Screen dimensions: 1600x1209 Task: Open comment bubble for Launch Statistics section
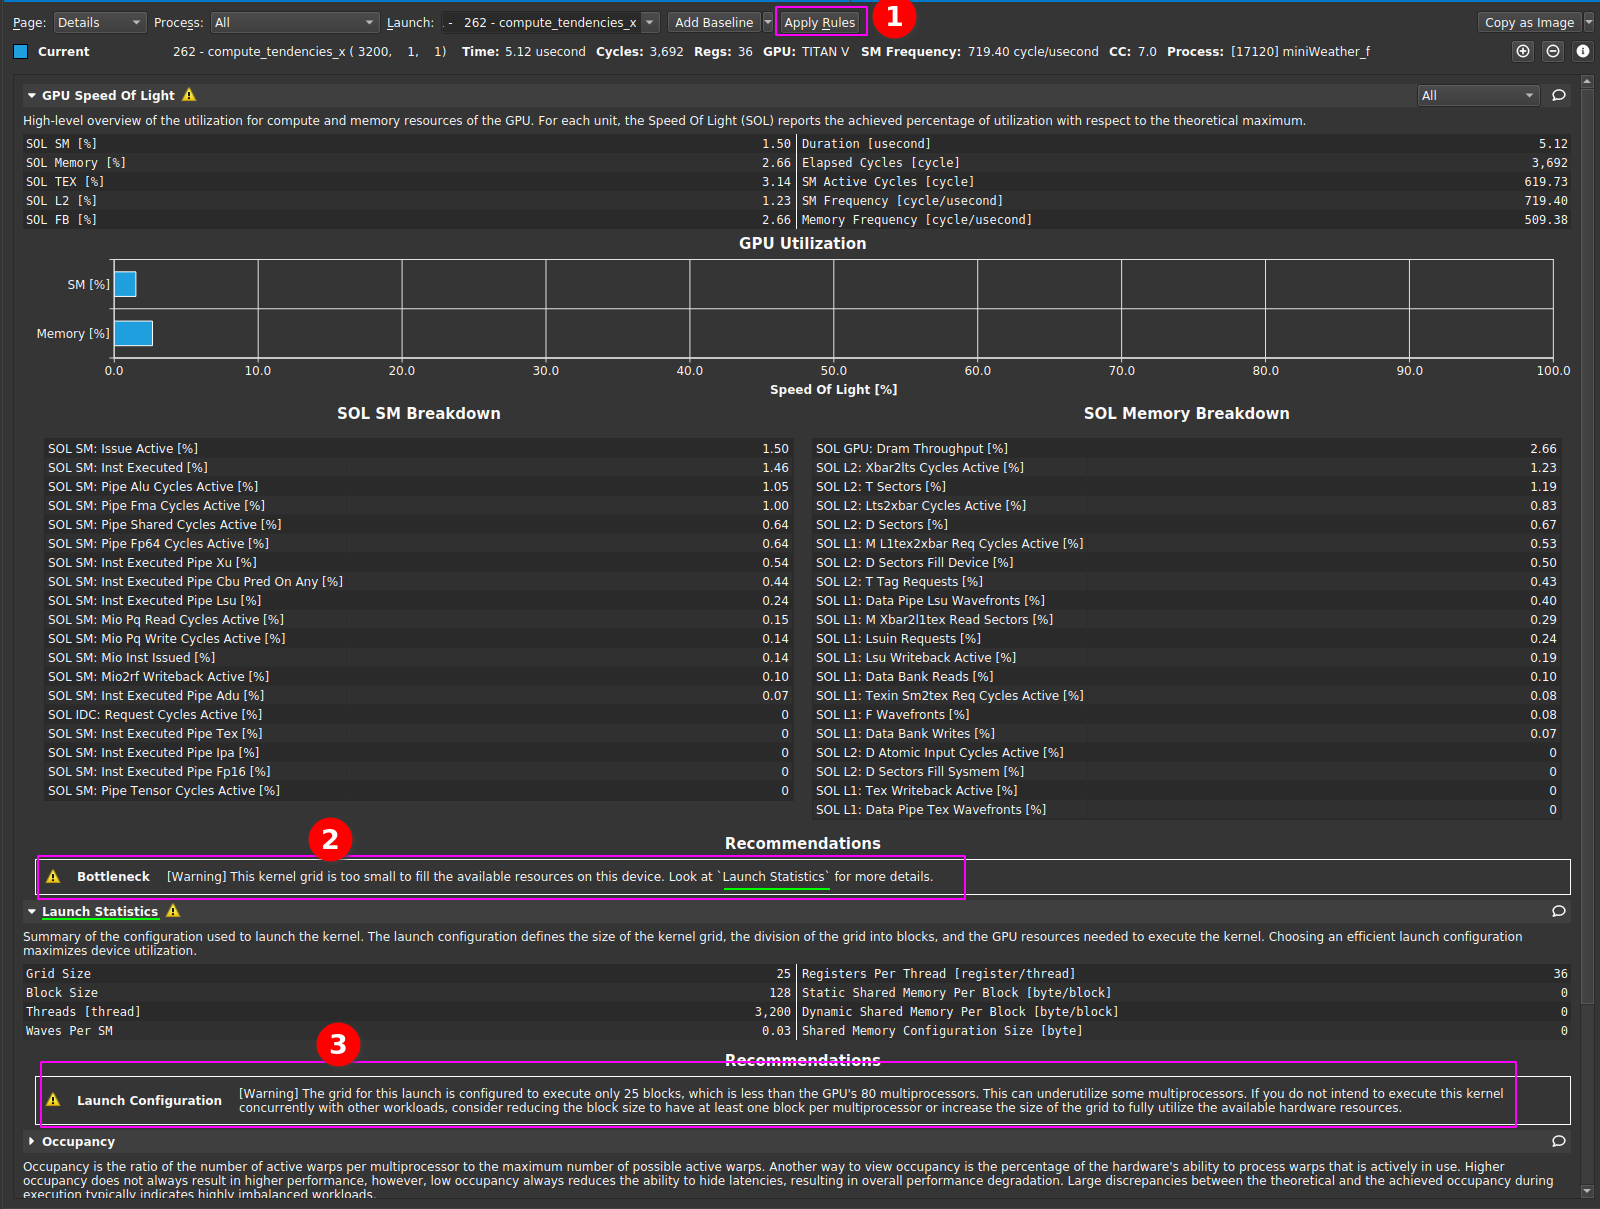[x=1558, y=911]
